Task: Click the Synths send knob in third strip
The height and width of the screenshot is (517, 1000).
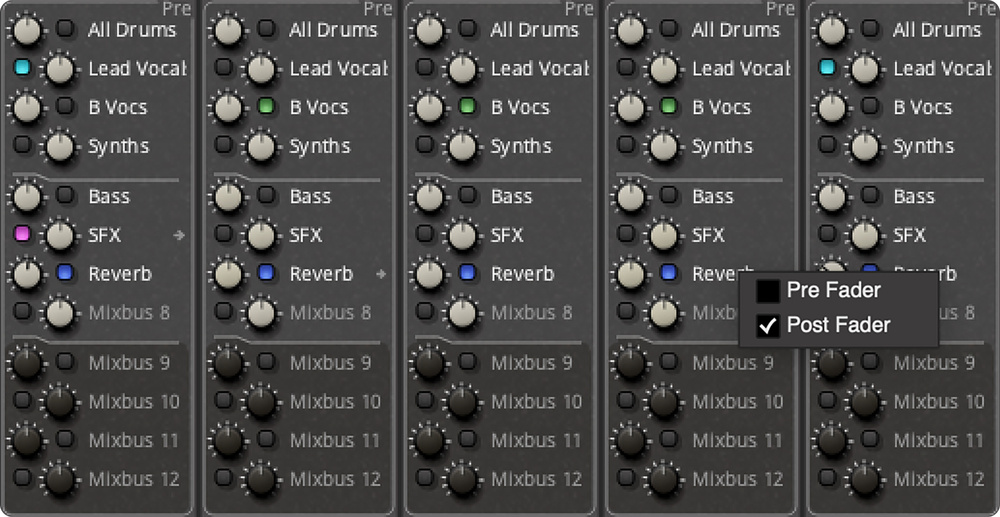Action: click(463, 147)
